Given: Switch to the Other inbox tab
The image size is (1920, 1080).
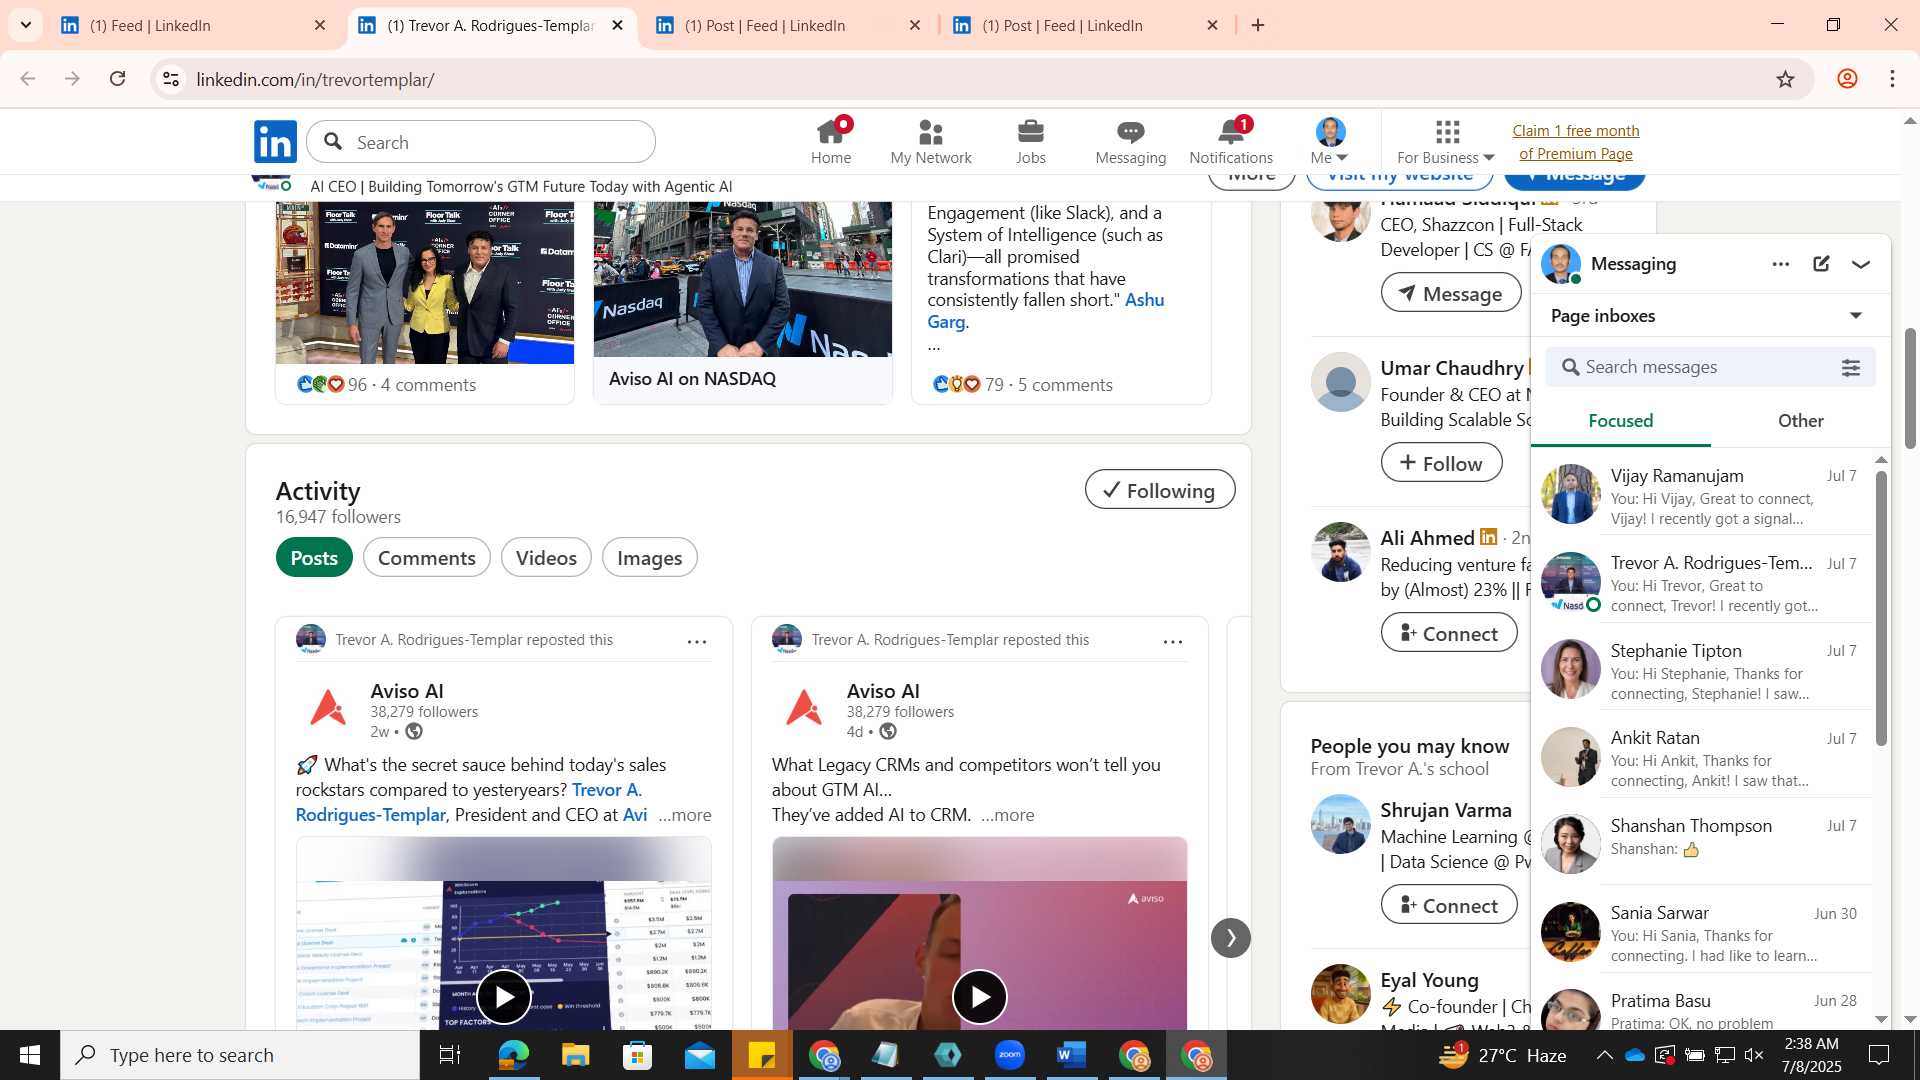Looking at the screenshot, I should 1800,421.
